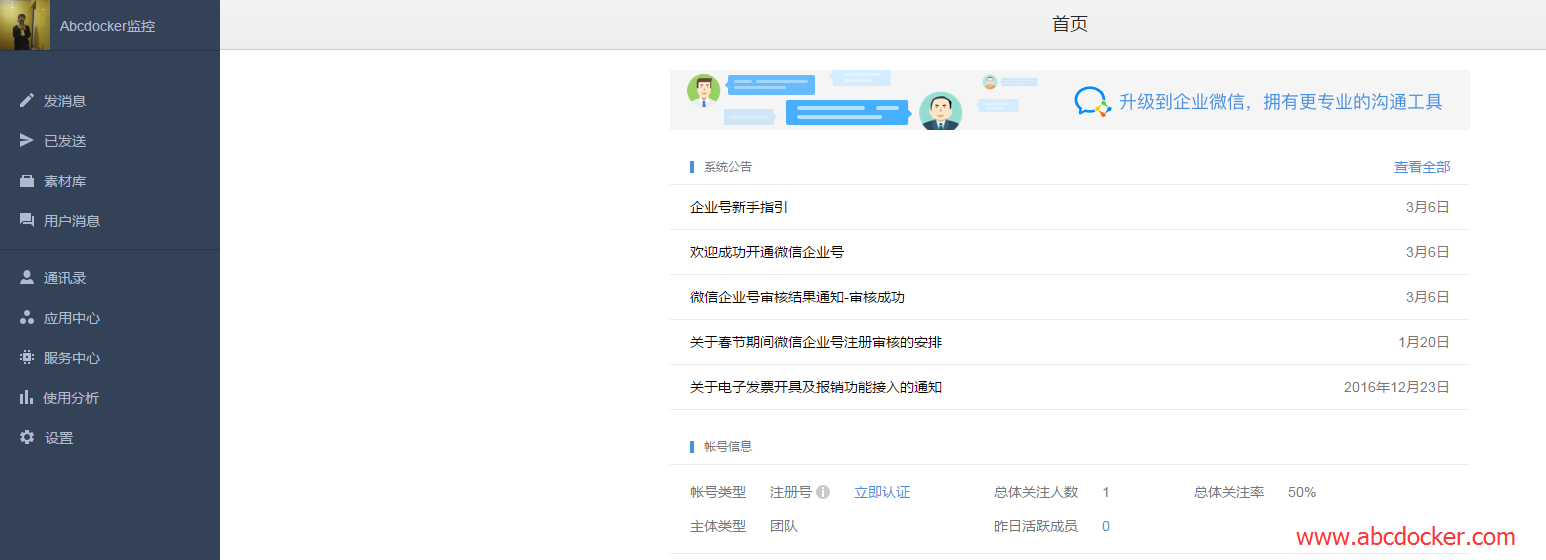1546x560 pixels.
Task: Click the 首页 page title
Action: click(1070, 24)
